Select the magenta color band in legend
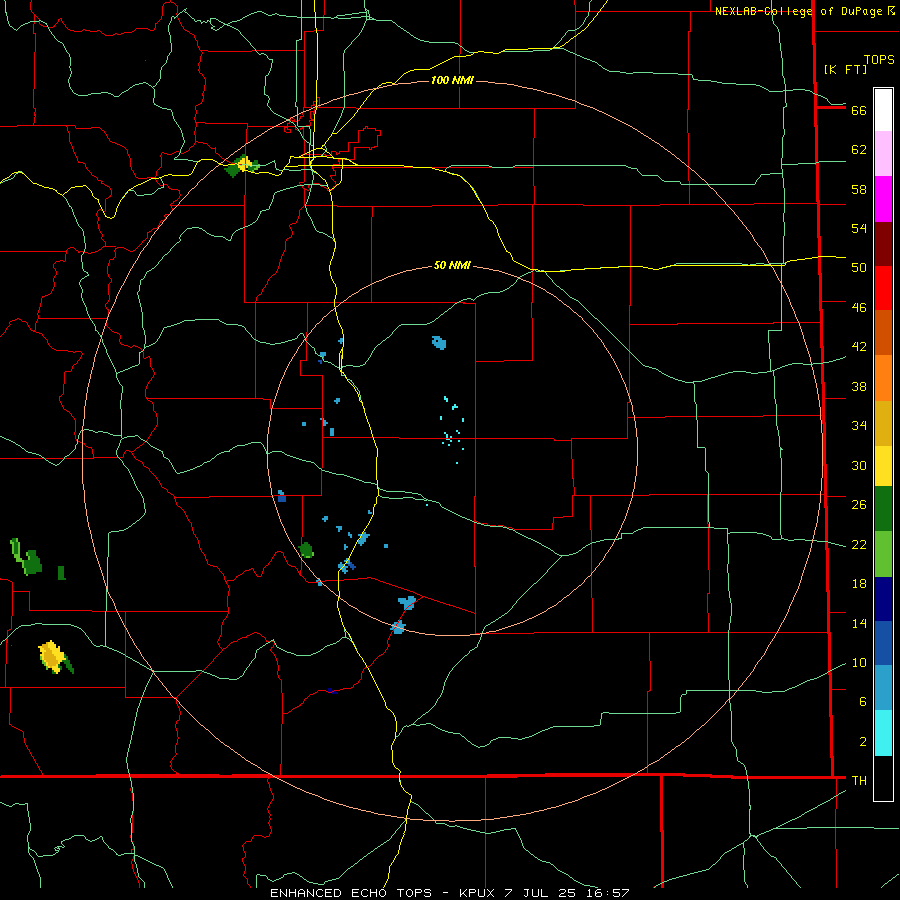This screenshot has width=900, height=900. coord(883,199)
